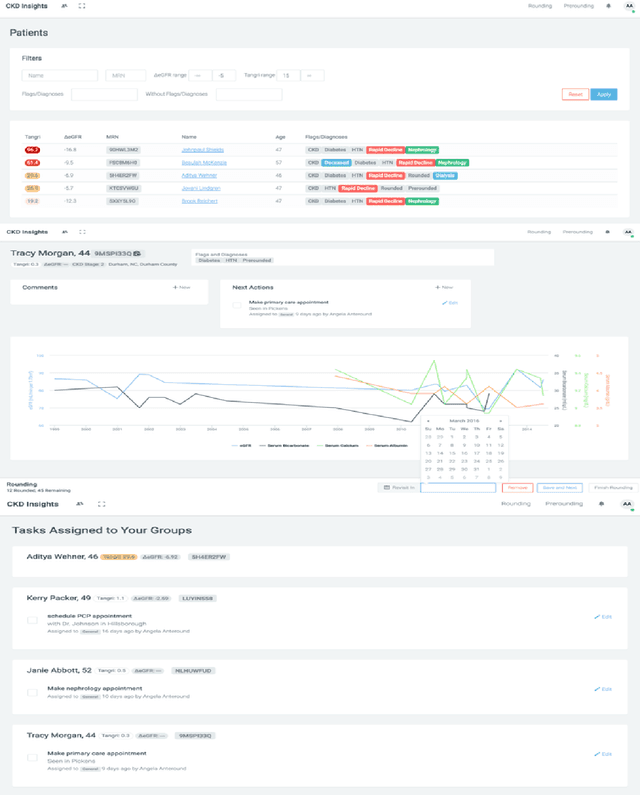The width and height of the screenshot is (640, 795).
Task: Open the Without Flags/Diagnoses filter dropdown
Action: click(248, 94)
